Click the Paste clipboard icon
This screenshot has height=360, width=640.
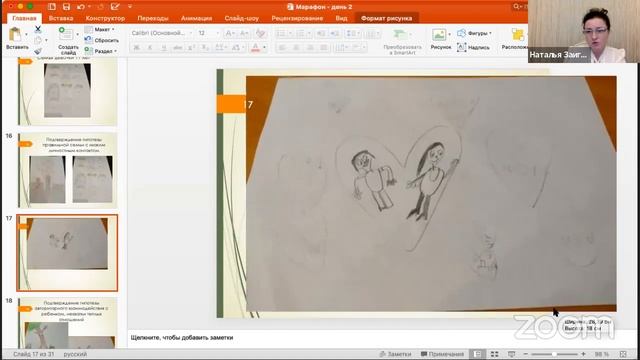click(15, 34)
